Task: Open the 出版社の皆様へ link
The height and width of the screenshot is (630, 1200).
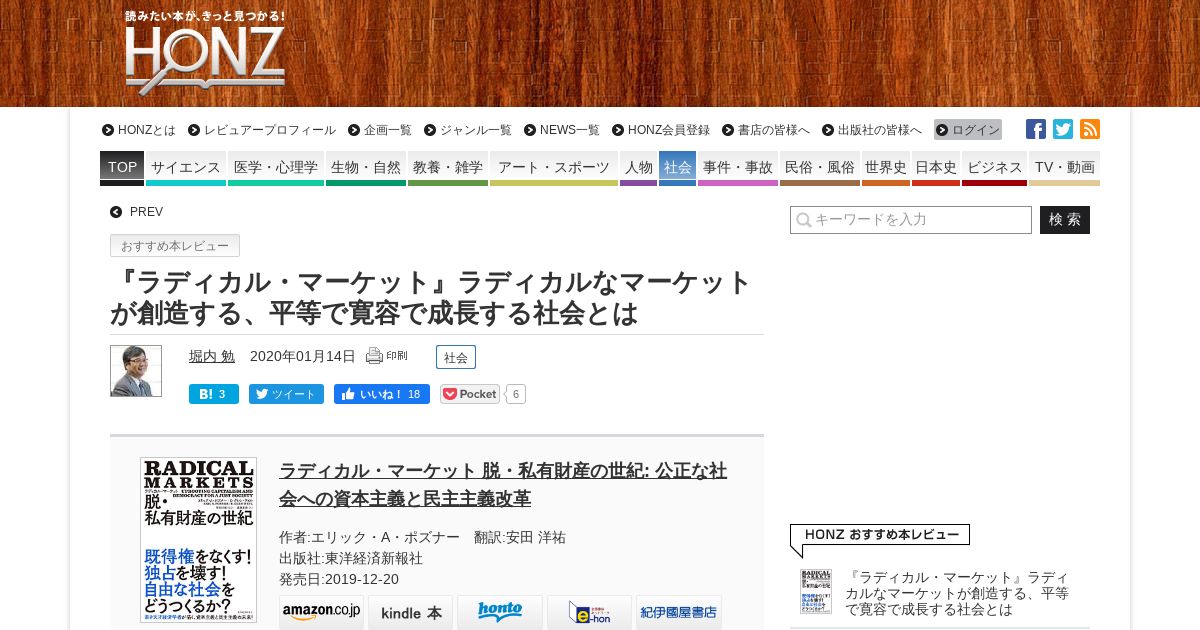Action: [872, 130]
